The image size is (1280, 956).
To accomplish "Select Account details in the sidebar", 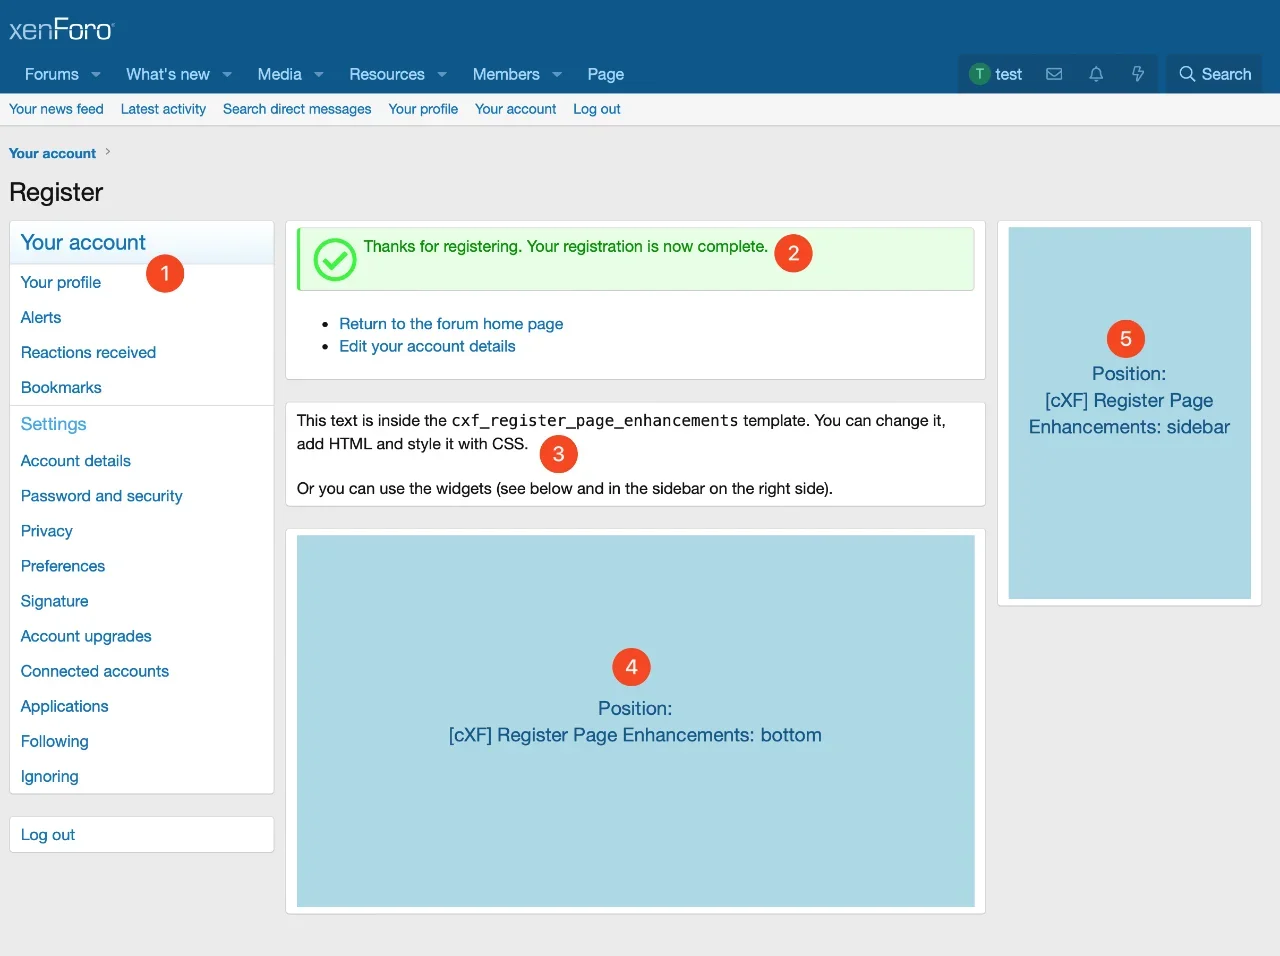I will pos(75,460).
